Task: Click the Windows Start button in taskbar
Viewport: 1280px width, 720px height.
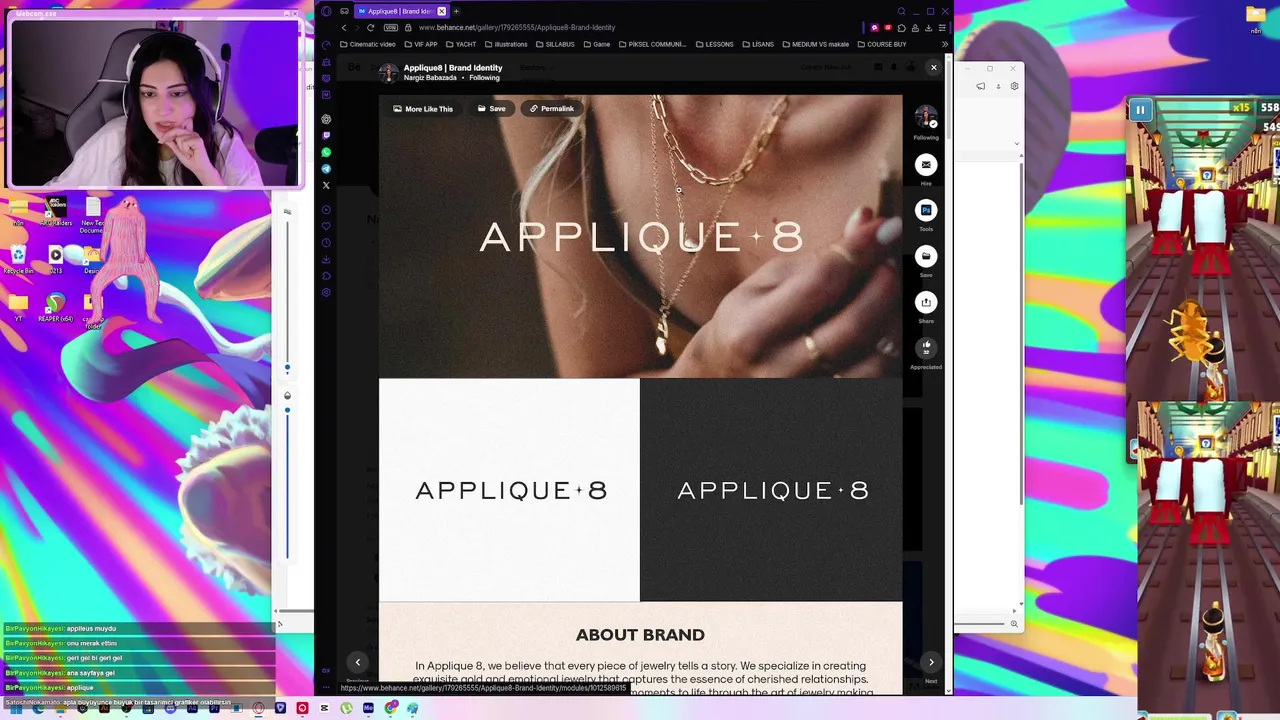Action: (x=14, y=708)
